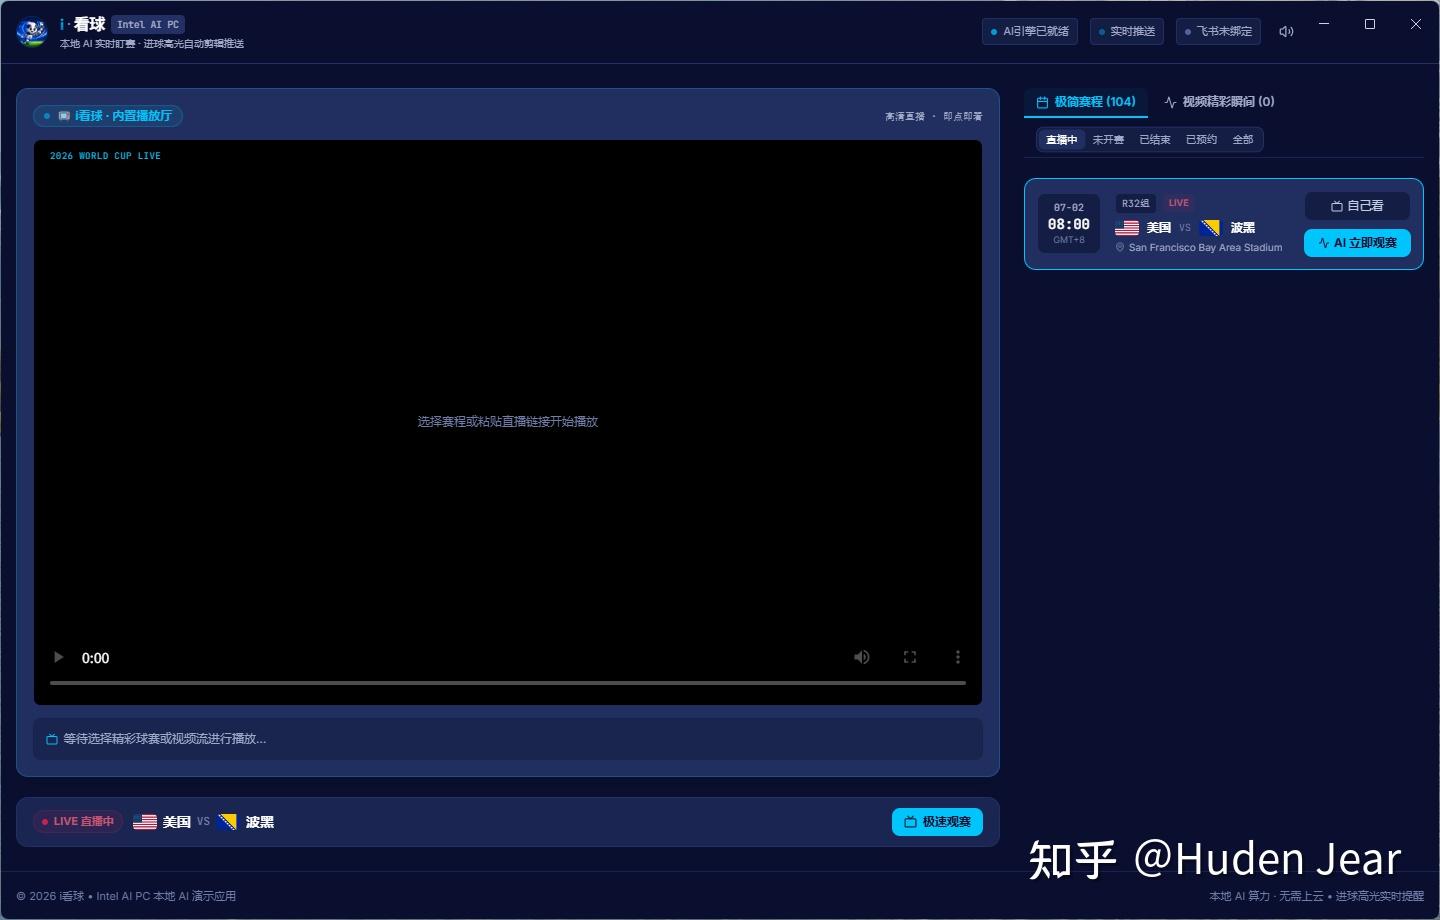Toggle the header sound speaker icon
Image resolution: width=1440 pixels, height=920 pixels.
(1286, 32)
